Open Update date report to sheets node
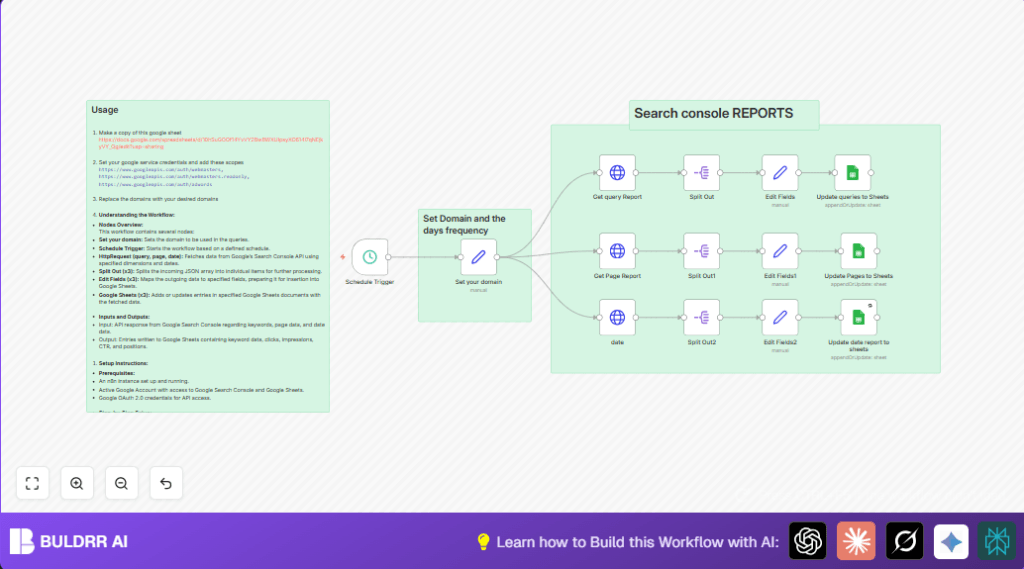The height and width of the screenshot is (569, 1024). point(858,317)
